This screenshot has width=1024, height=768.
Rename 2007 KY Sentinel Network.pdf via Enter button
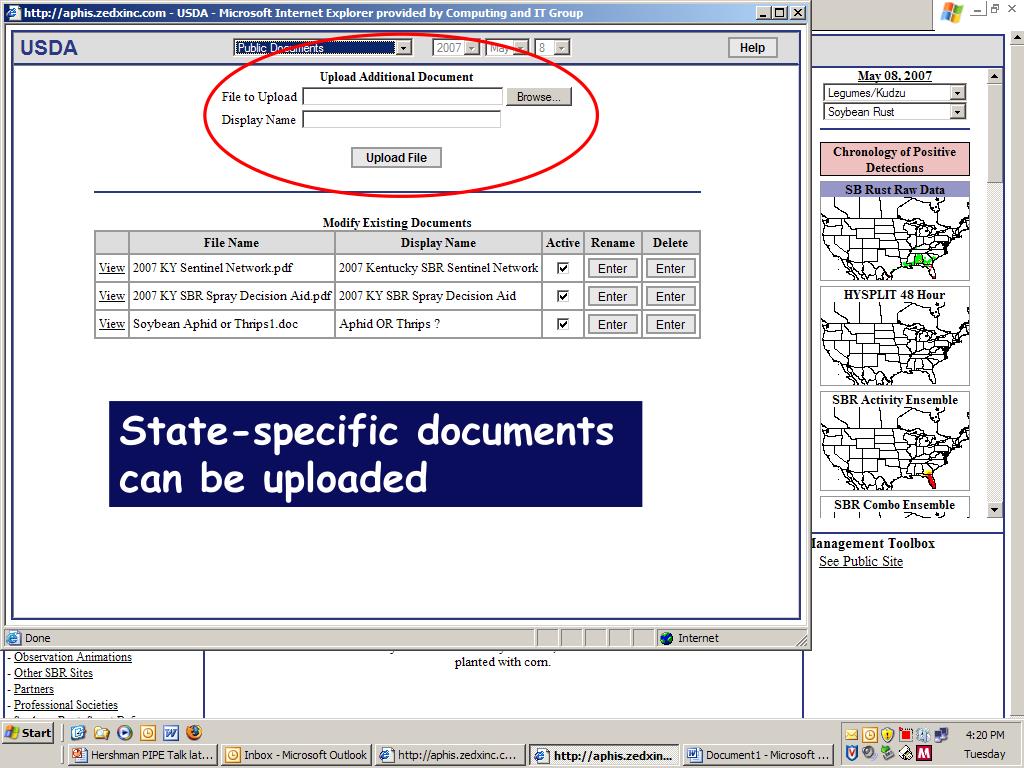click(613, 268)
